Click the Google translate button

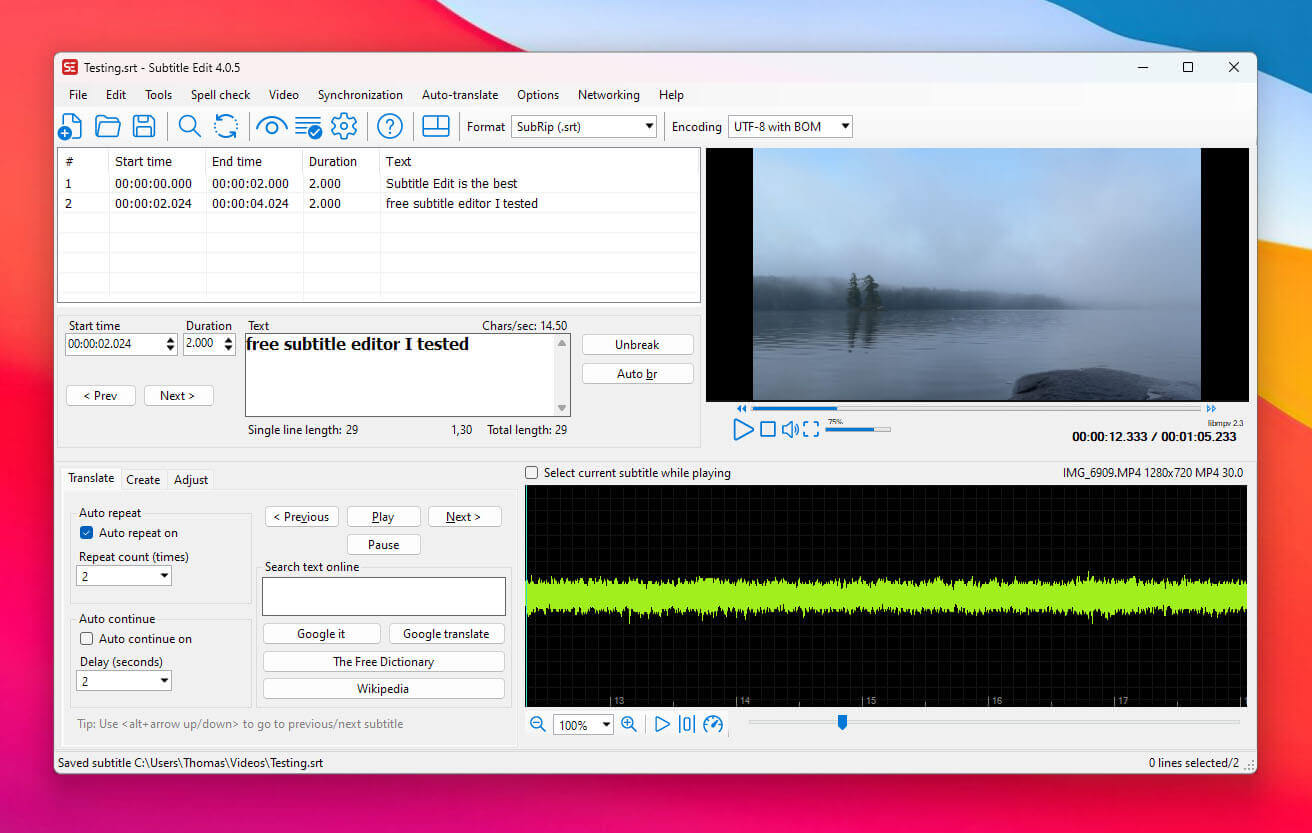447,634
